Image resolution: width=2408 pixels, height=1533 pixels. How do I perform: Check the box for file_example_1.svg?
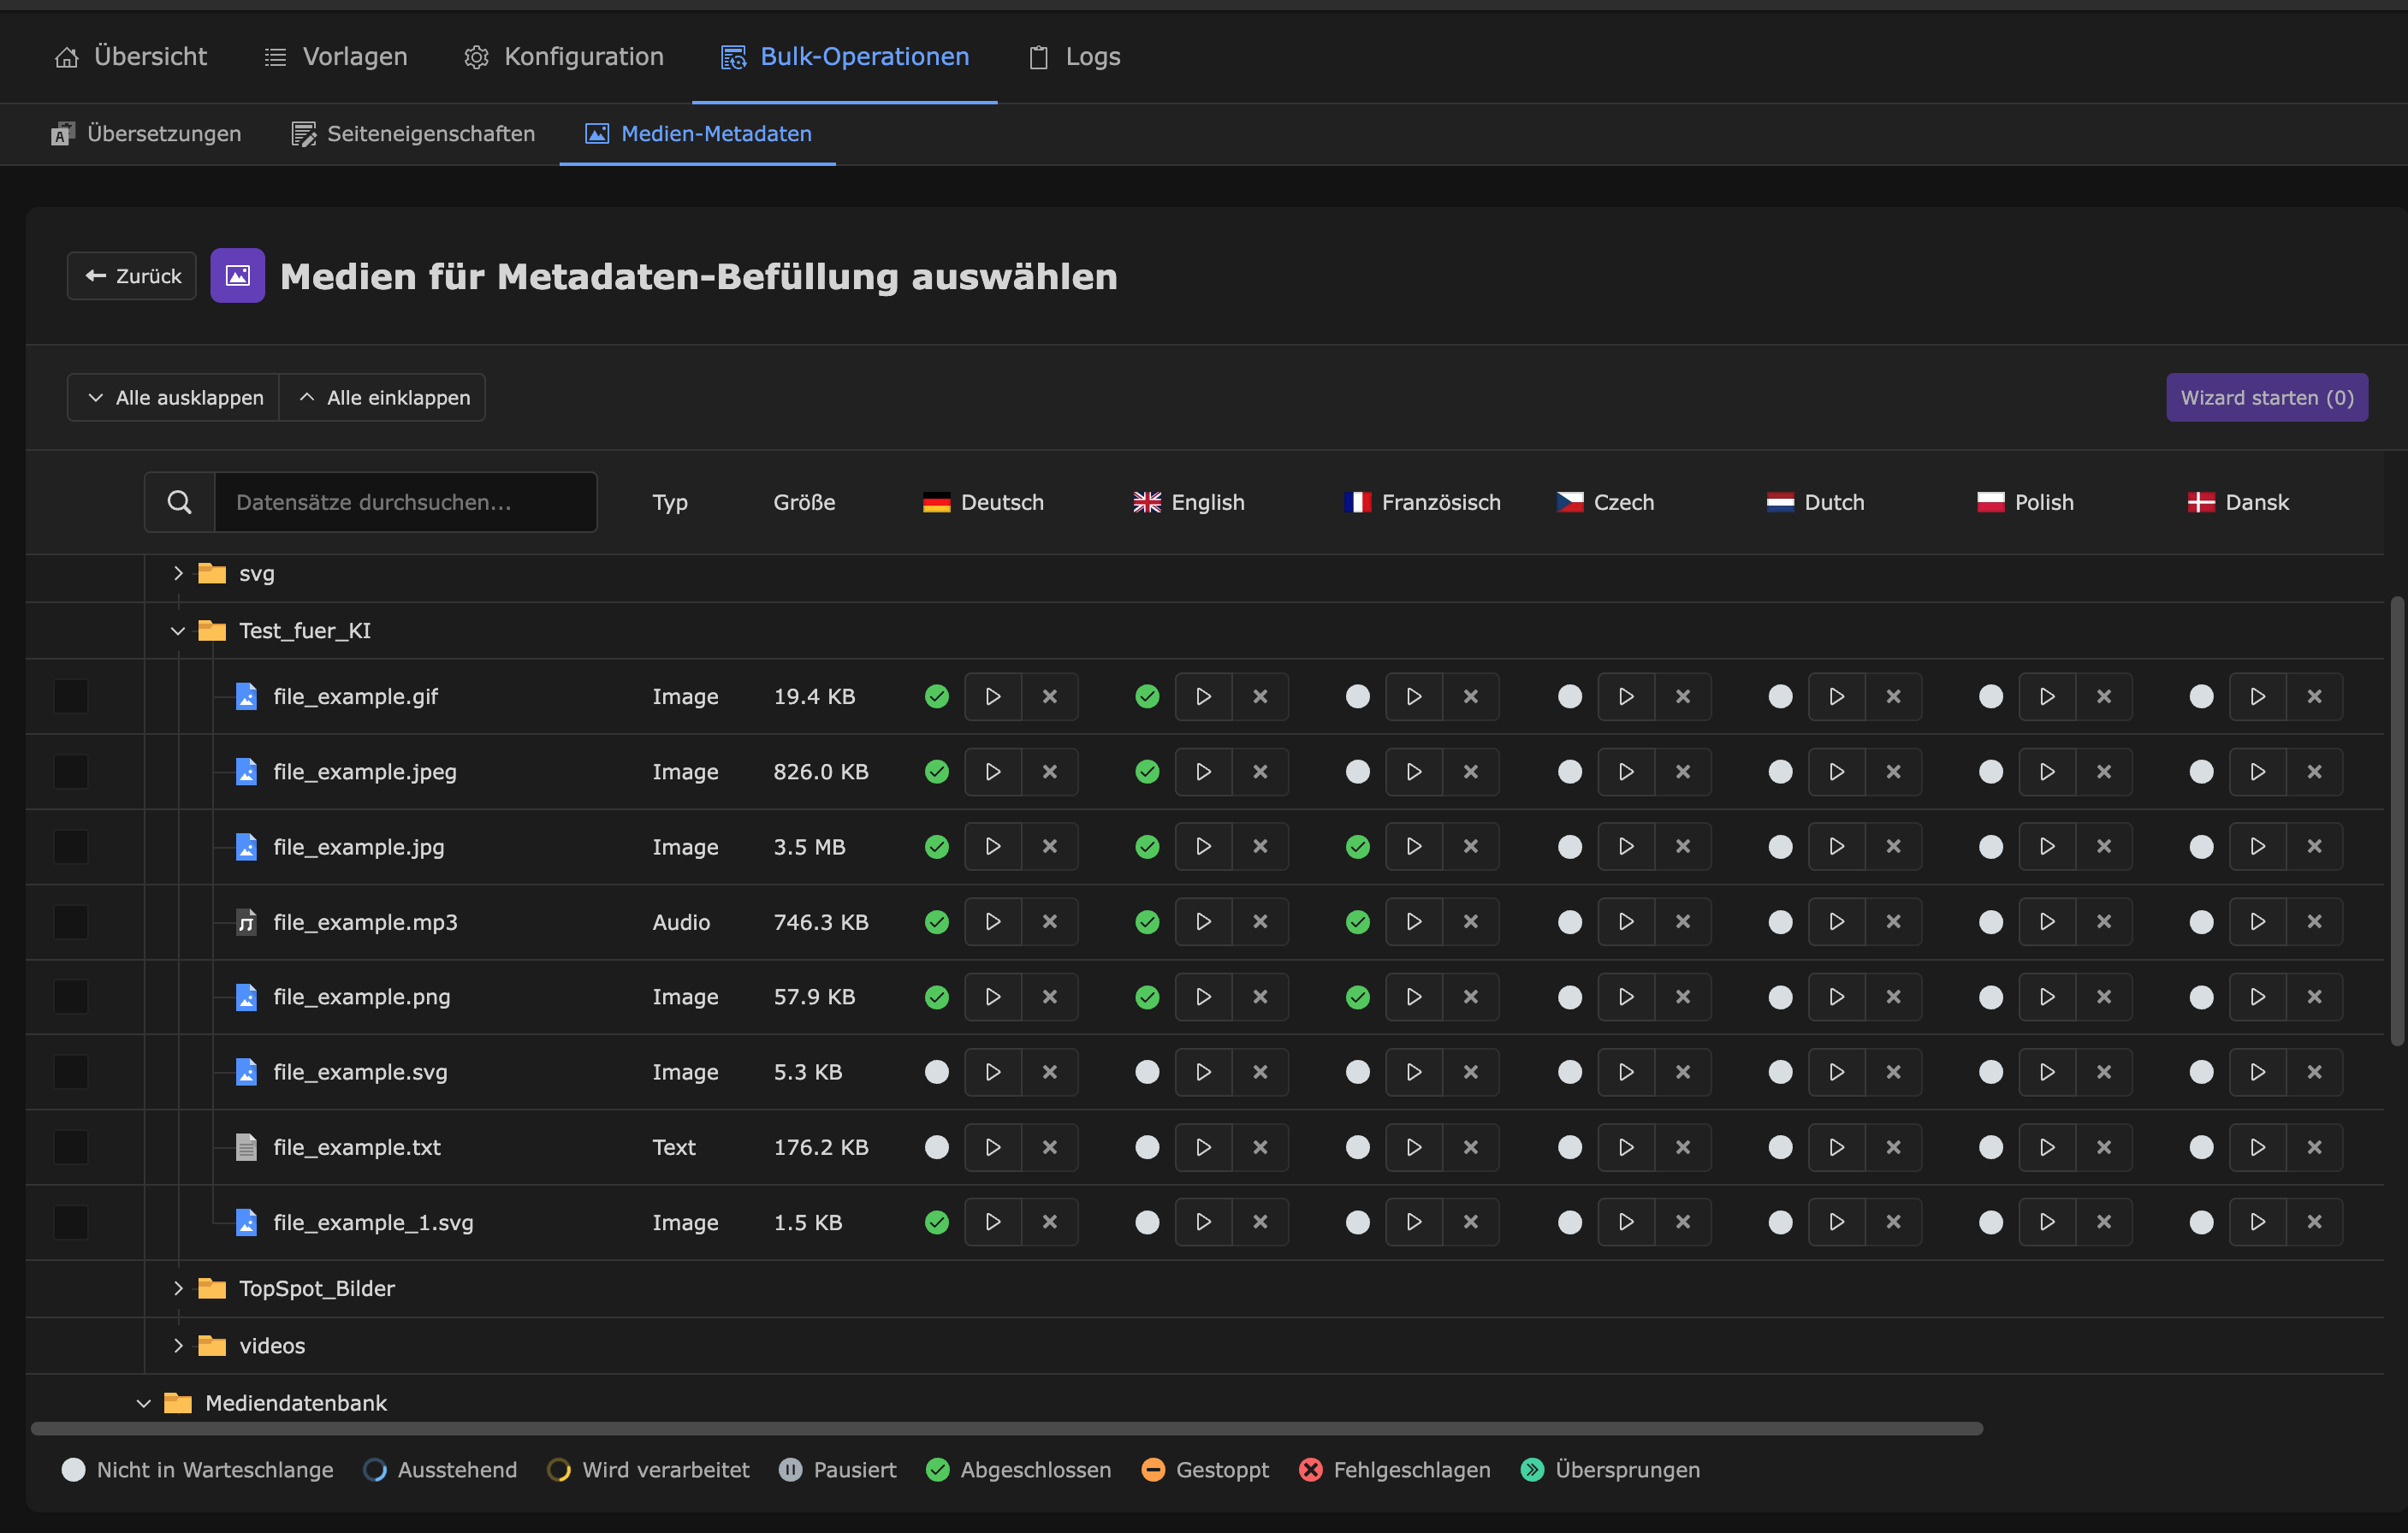coord(71,1222)
